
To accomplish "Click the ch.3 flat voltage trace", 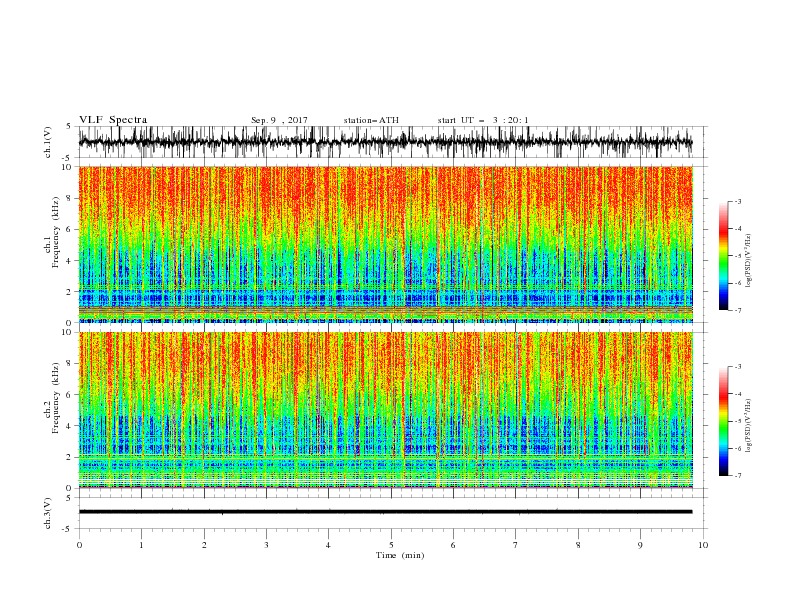I will click(x=385, y=512).
